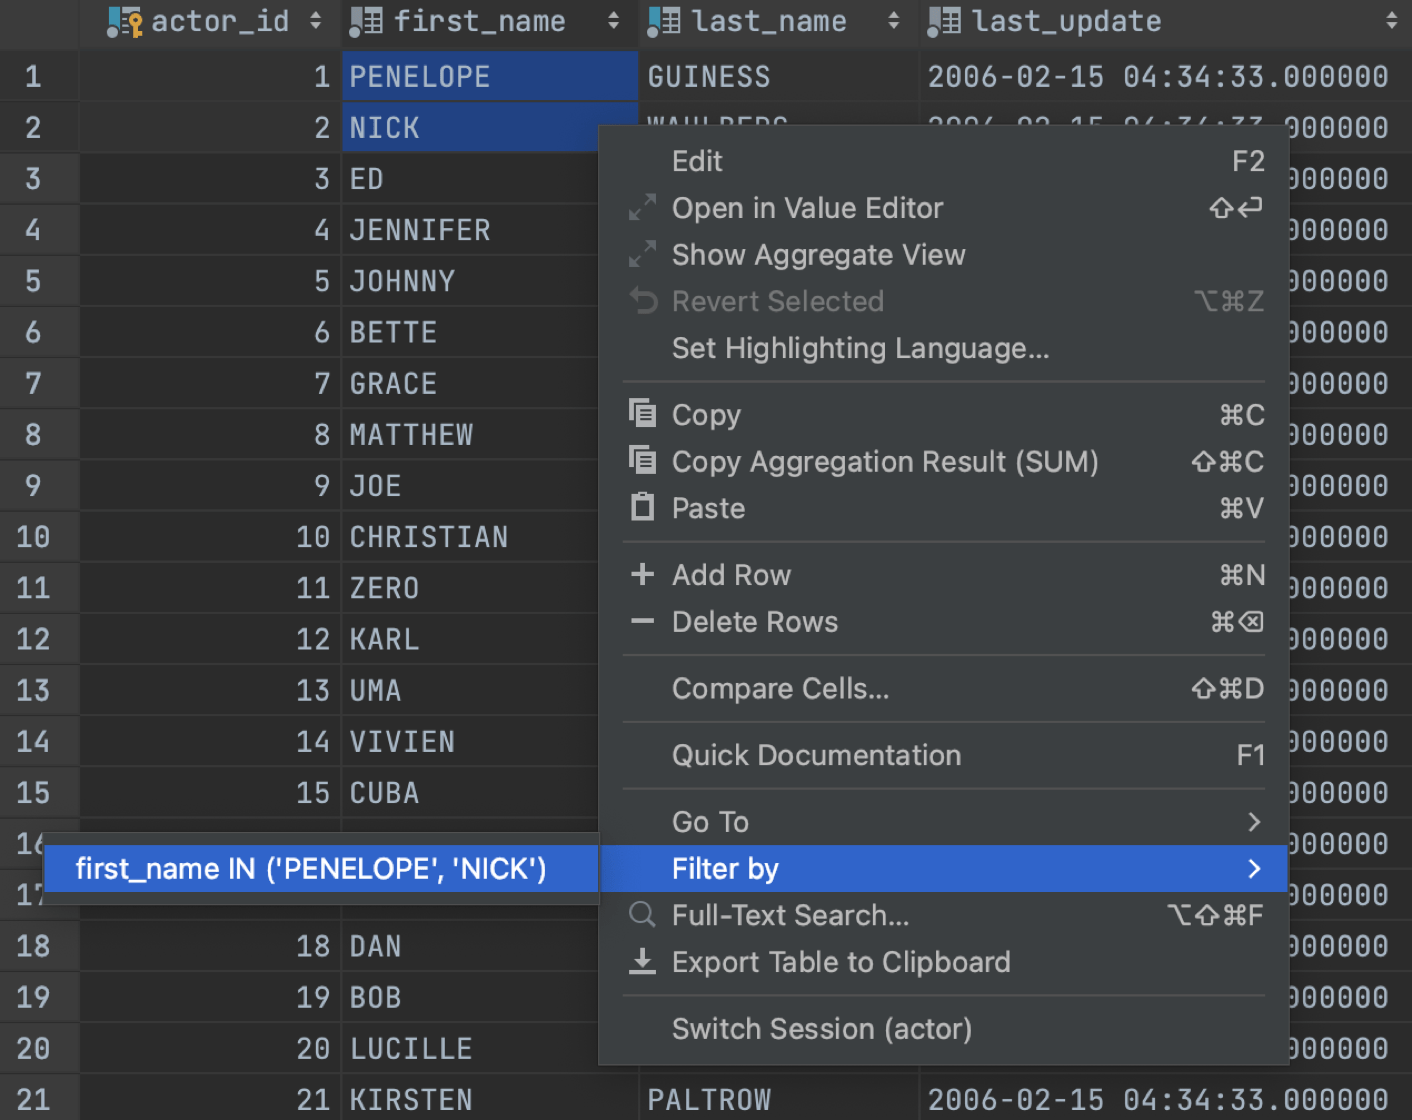Click the Revert Selected undo icon
The width and height of the screenshot is (1412, 1120).
coord(643,300)
